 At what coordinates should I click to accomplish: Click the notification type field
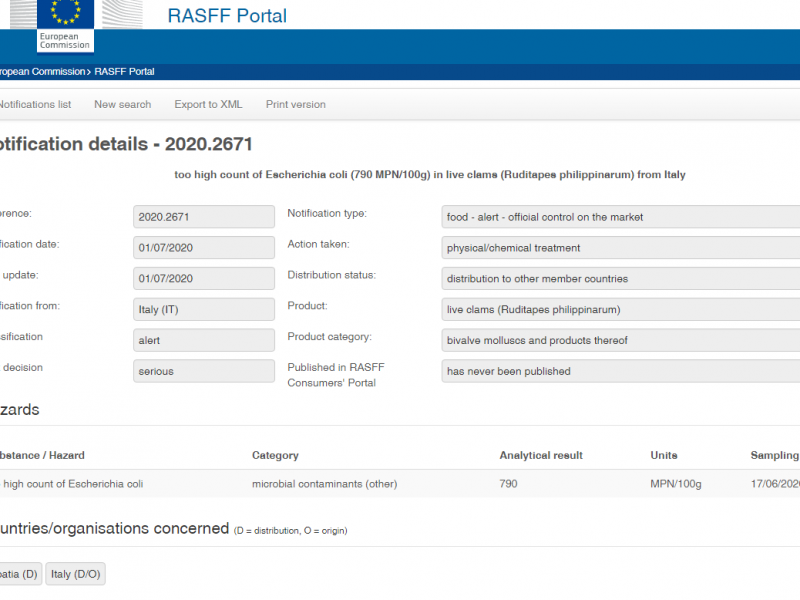[x=620, y=217]
